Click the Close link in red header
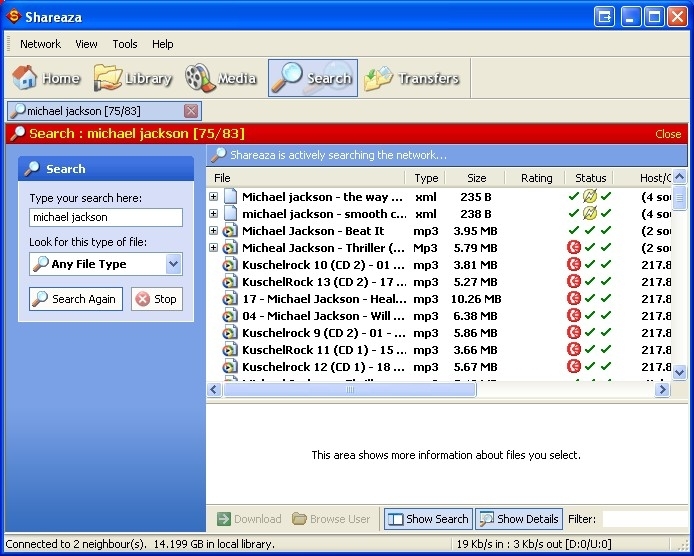This screenshot has width=694, height=556. (668, 134)
